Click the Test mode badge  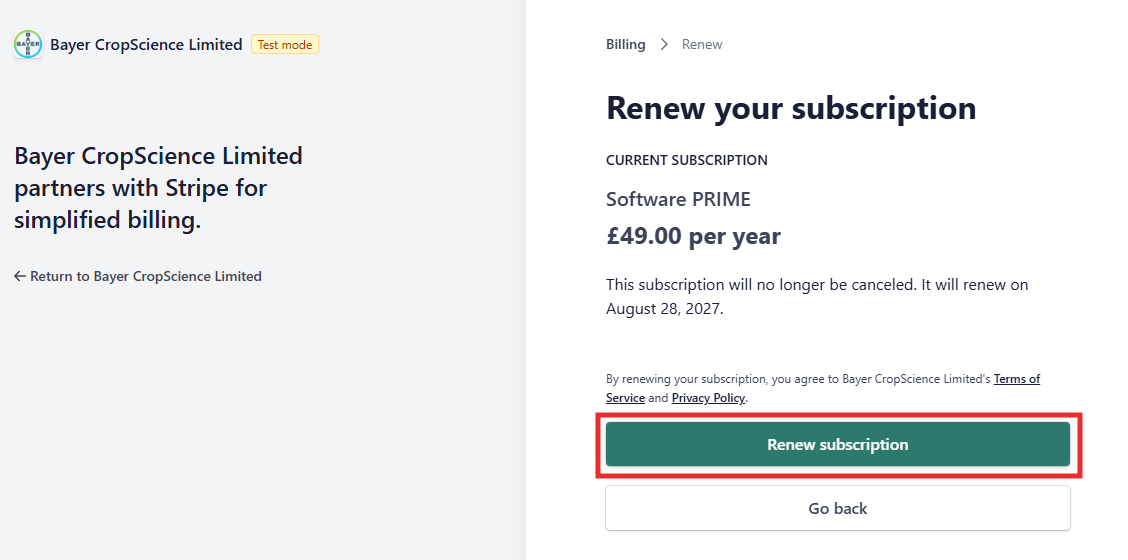click(285, 45)
